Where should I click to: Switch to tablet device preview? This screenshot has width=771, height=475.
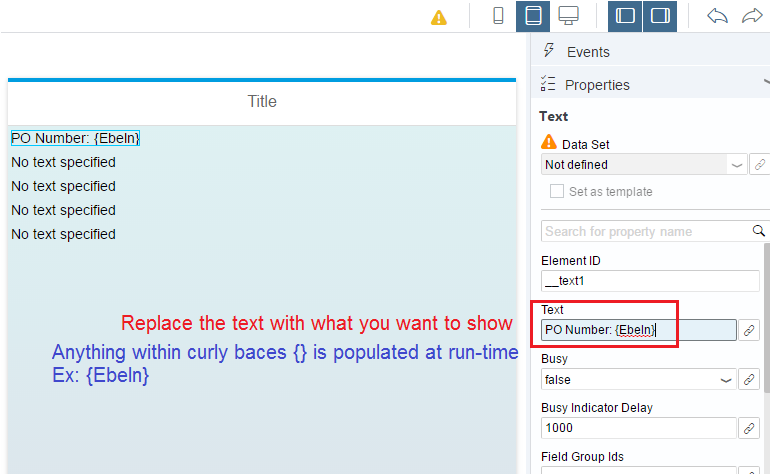pyautogui.click(x=533, y=16)
